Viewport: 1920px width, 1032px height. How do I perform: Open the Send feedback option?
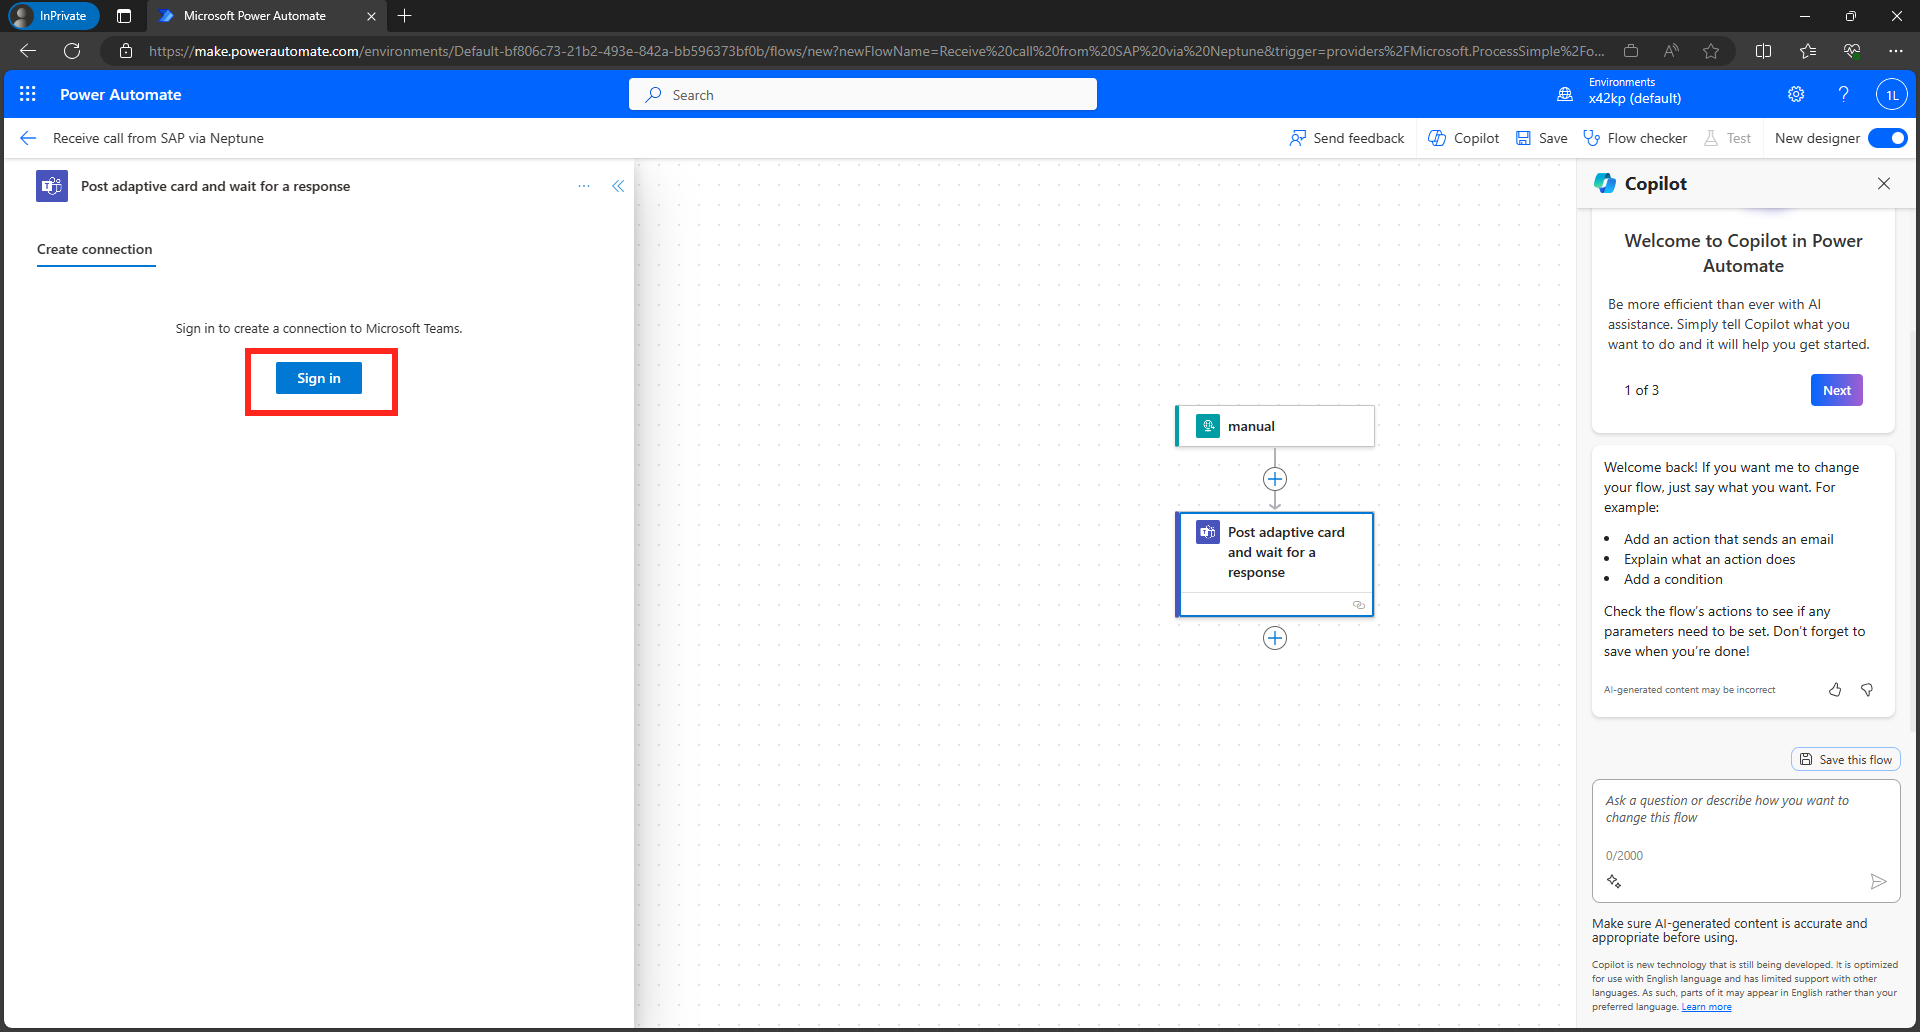click(1347, 138)
